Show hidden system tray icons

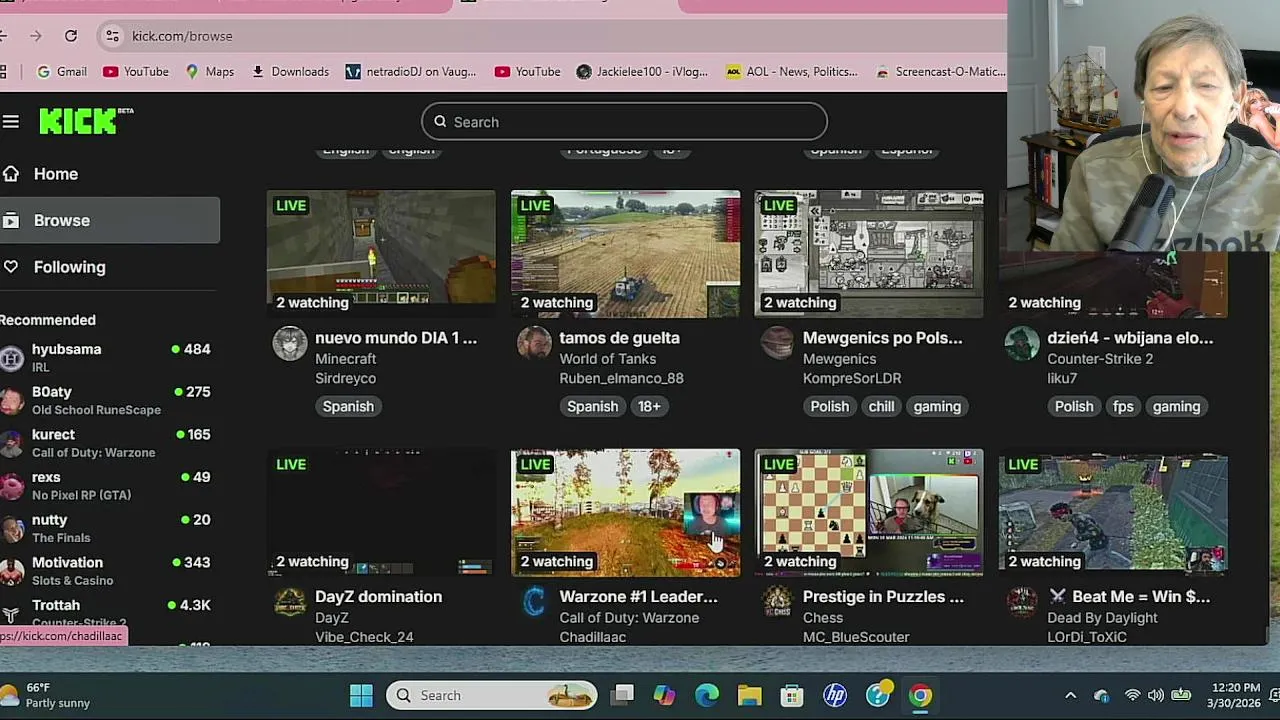coord(1070,695)
